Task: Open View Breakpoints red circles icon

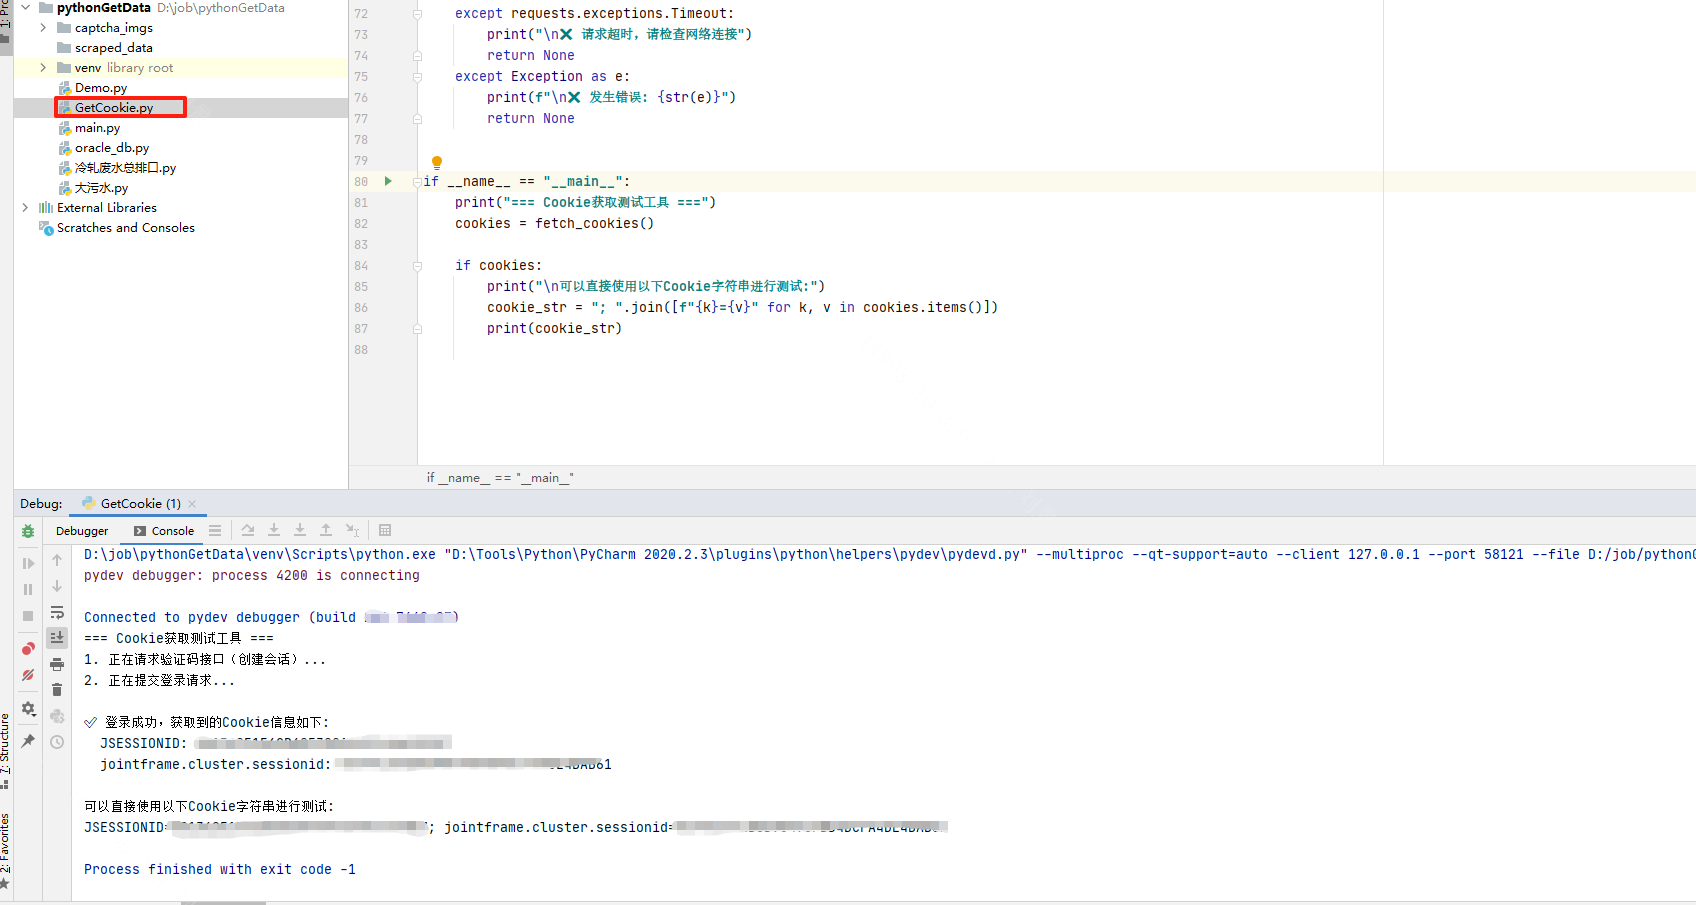Action: pyautogui.click(x=28, y=649)
